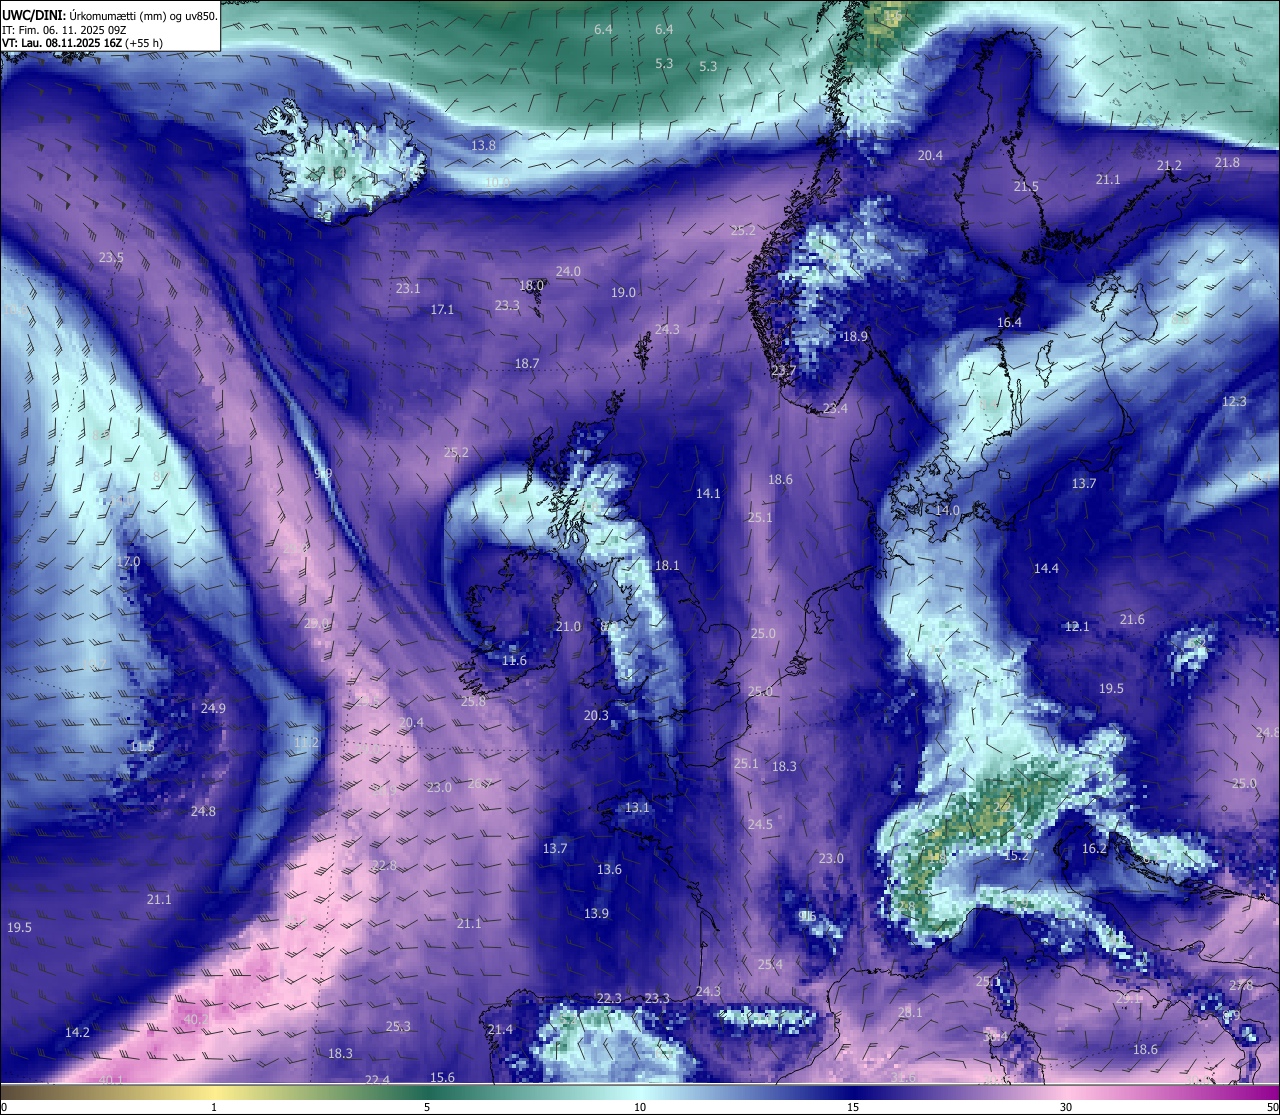Select the 17.1 map value
The image size is (1280, 1115).
coord(442,309)
